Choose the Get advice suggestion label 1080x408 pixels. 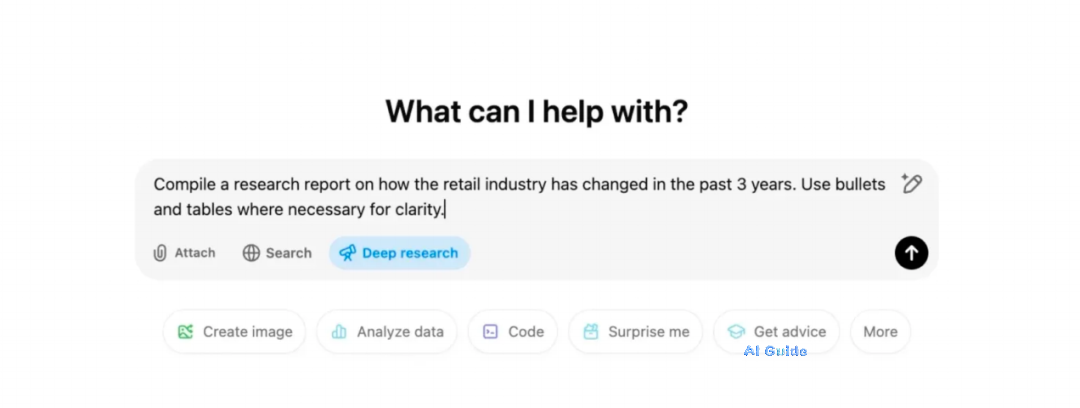tap(790, 332)
